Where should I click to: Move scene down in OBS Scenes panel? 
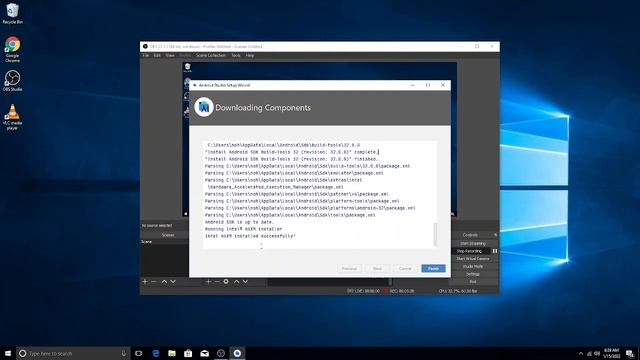173,282
